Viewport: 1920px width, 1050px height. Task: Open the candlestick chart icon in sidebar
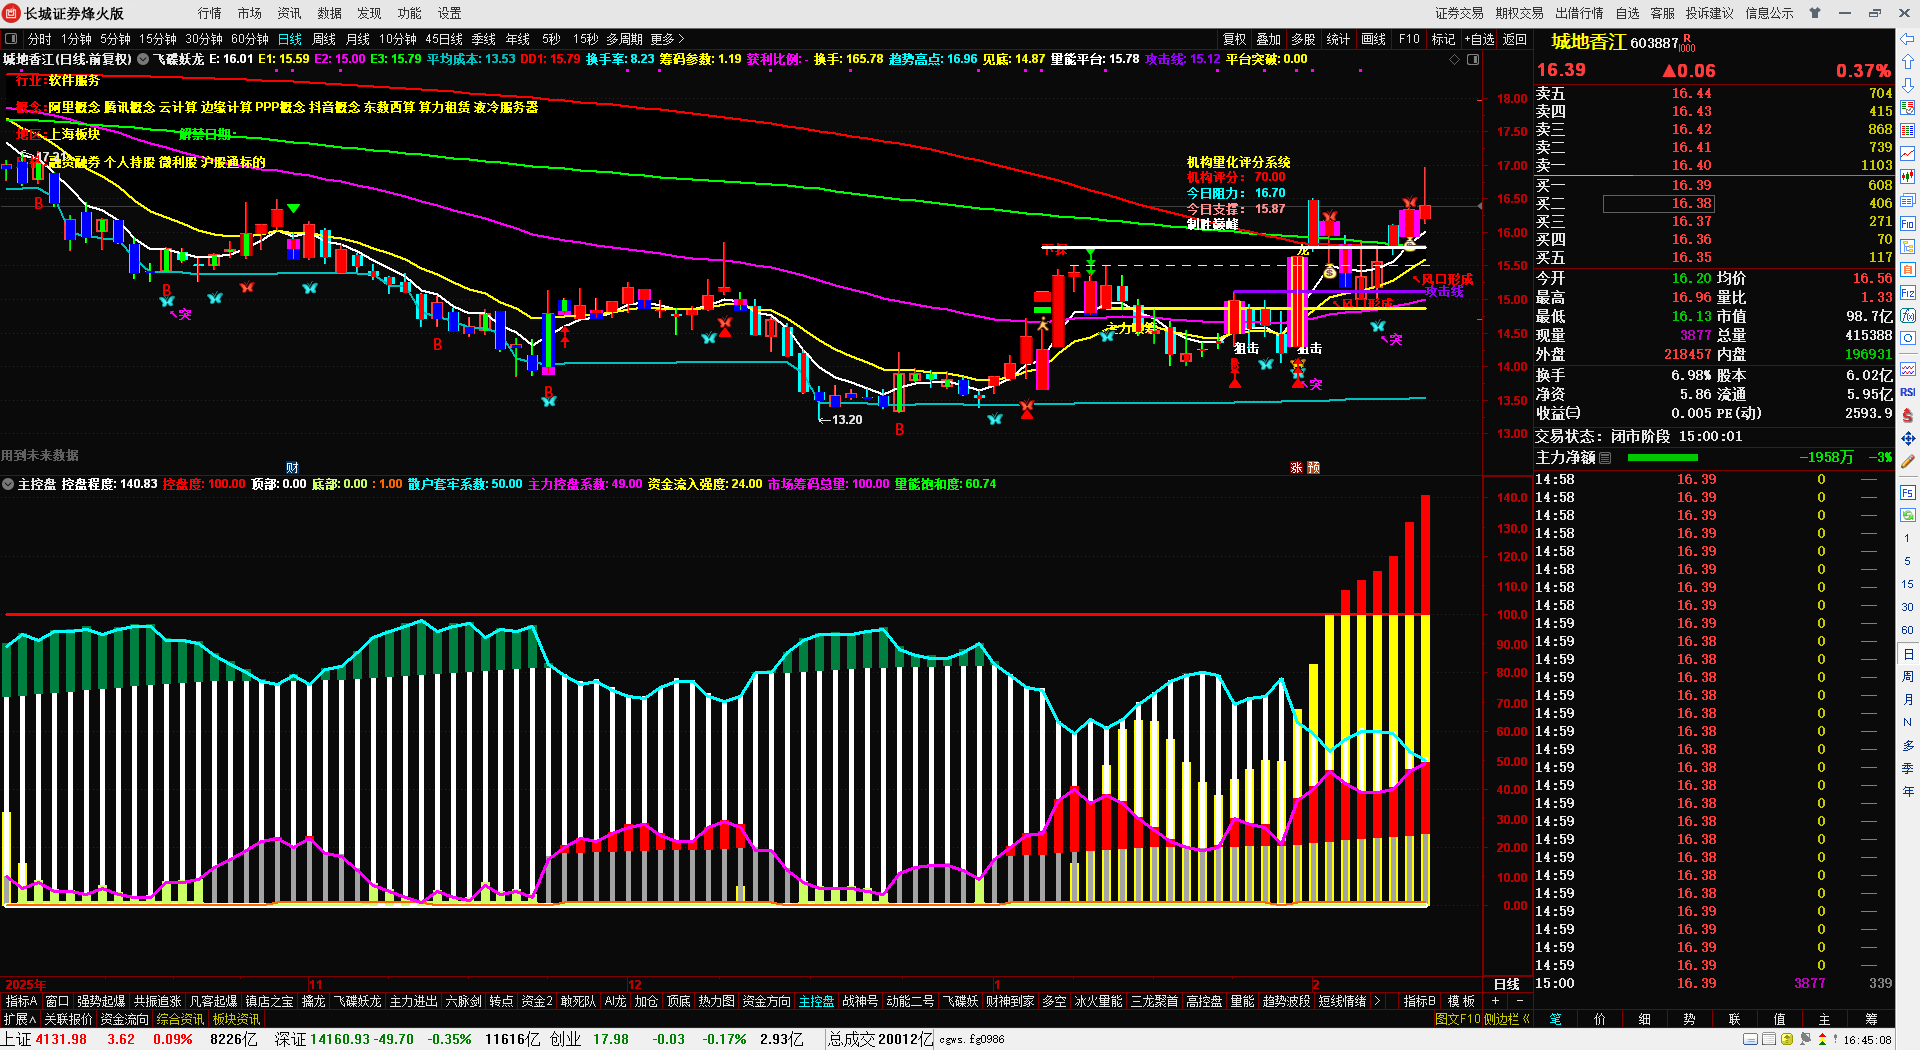(1908, 177)
